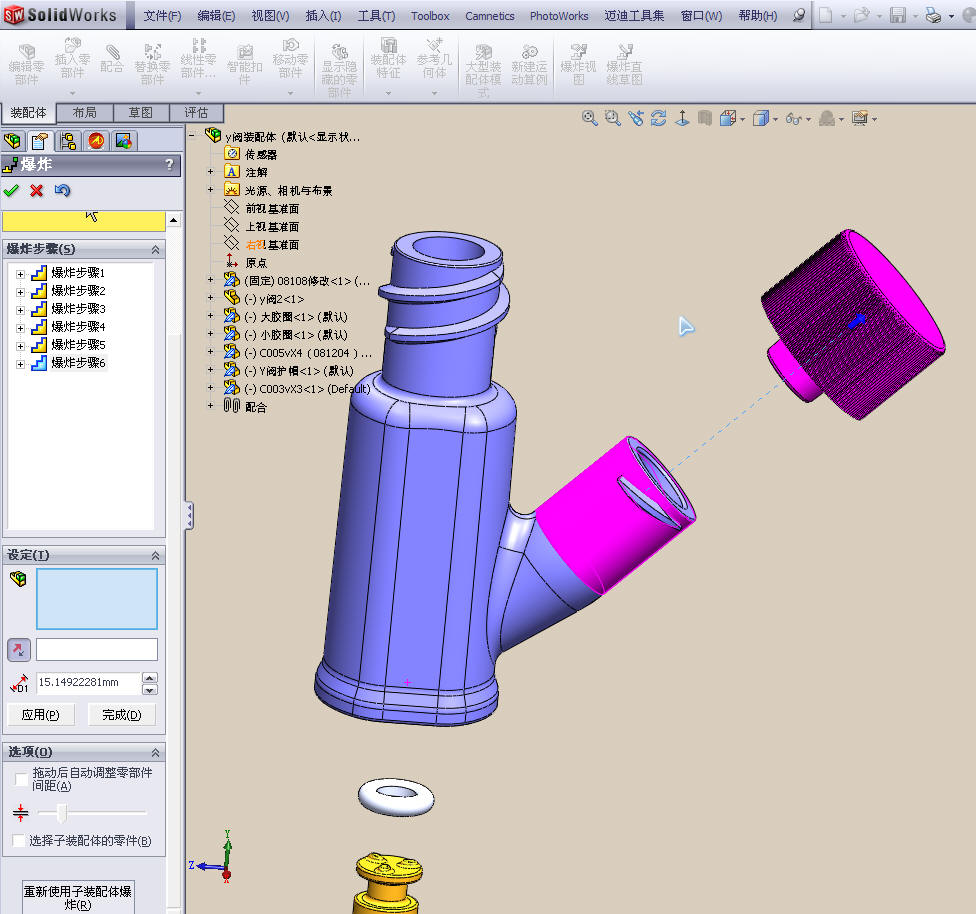Click the Section View icon

click(705, 118)
